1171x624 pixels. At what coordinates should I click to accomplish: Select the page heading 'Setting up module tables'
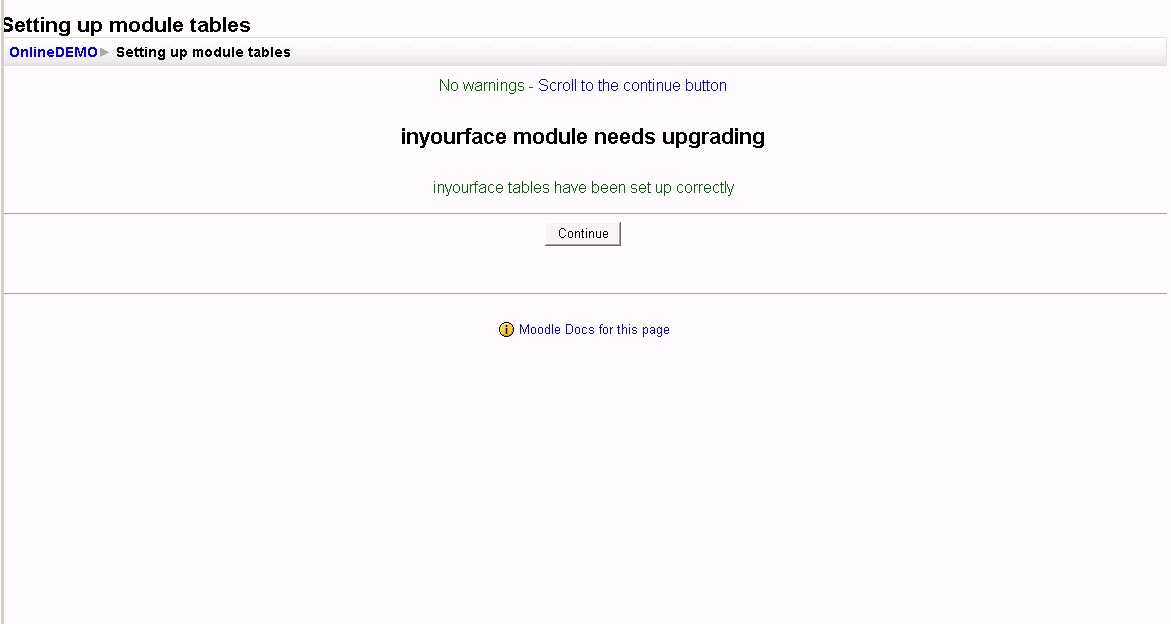click(125, 24)
